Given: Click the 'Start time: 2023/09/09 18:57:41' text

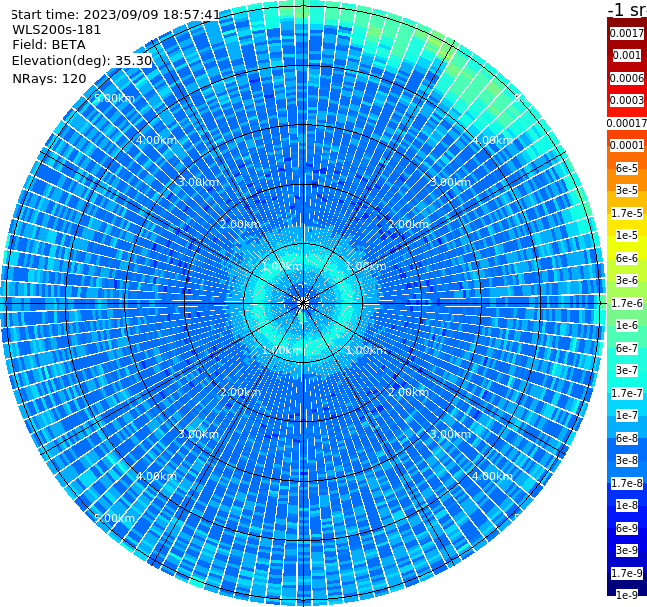Looking at the screenshot, I should (x=115, y=15).
